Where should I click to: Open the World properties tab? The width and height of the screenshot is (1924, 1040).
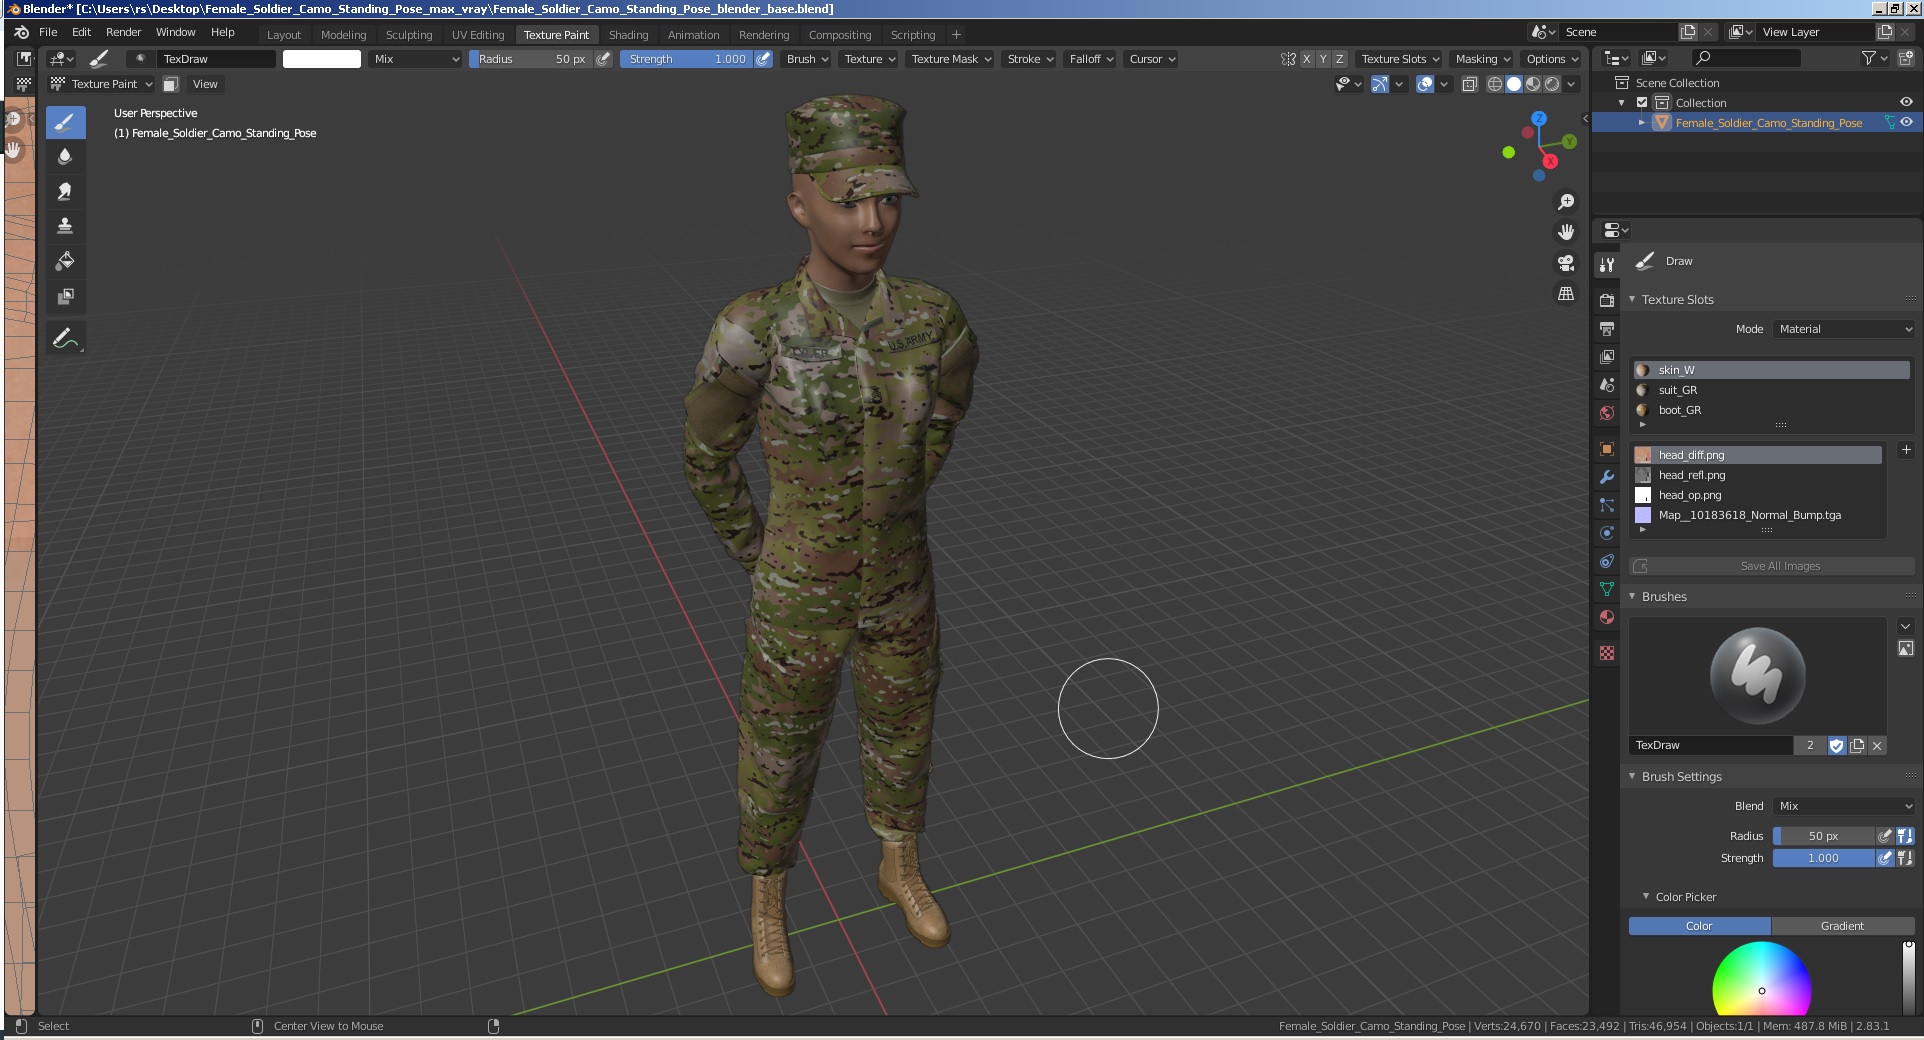pyautogui.click(x=1607, y=412)
